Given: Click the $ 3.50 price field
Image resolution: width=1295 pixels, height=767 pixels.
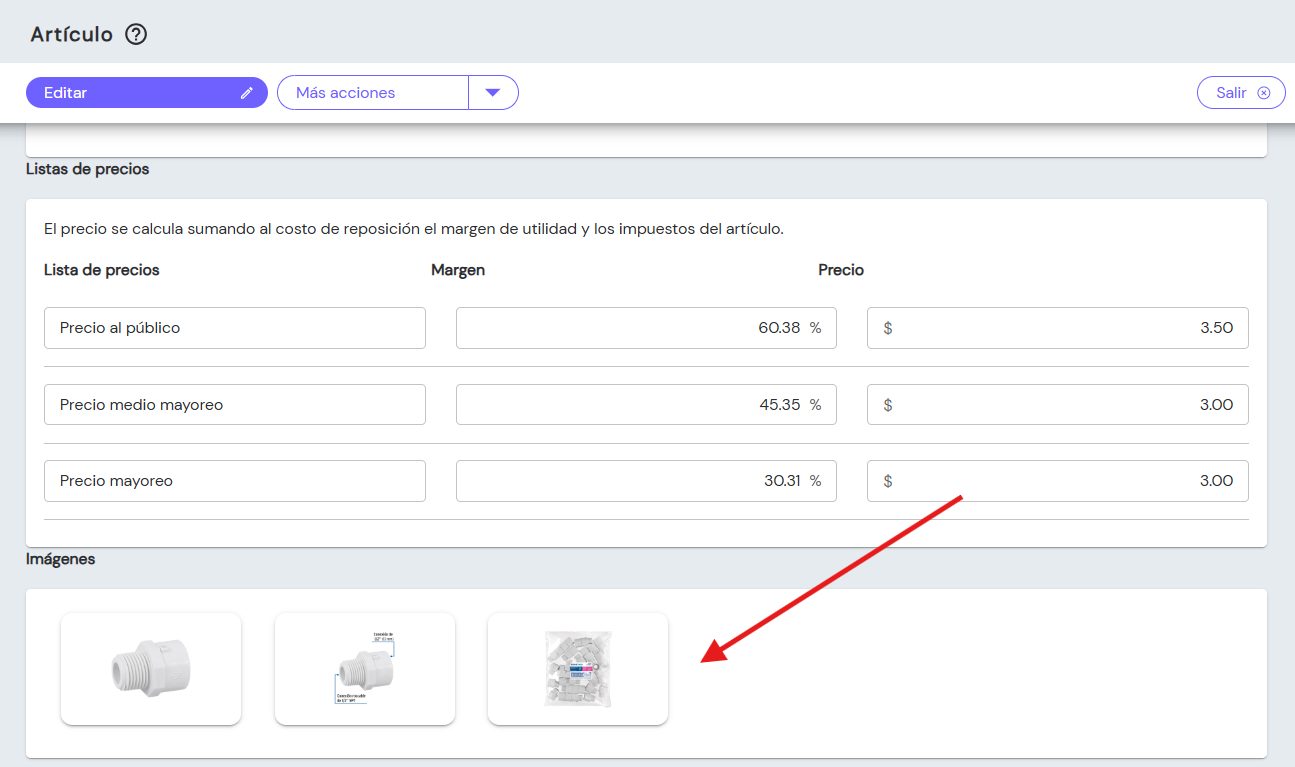Looking at the screenshot, I should point(1058,328).
